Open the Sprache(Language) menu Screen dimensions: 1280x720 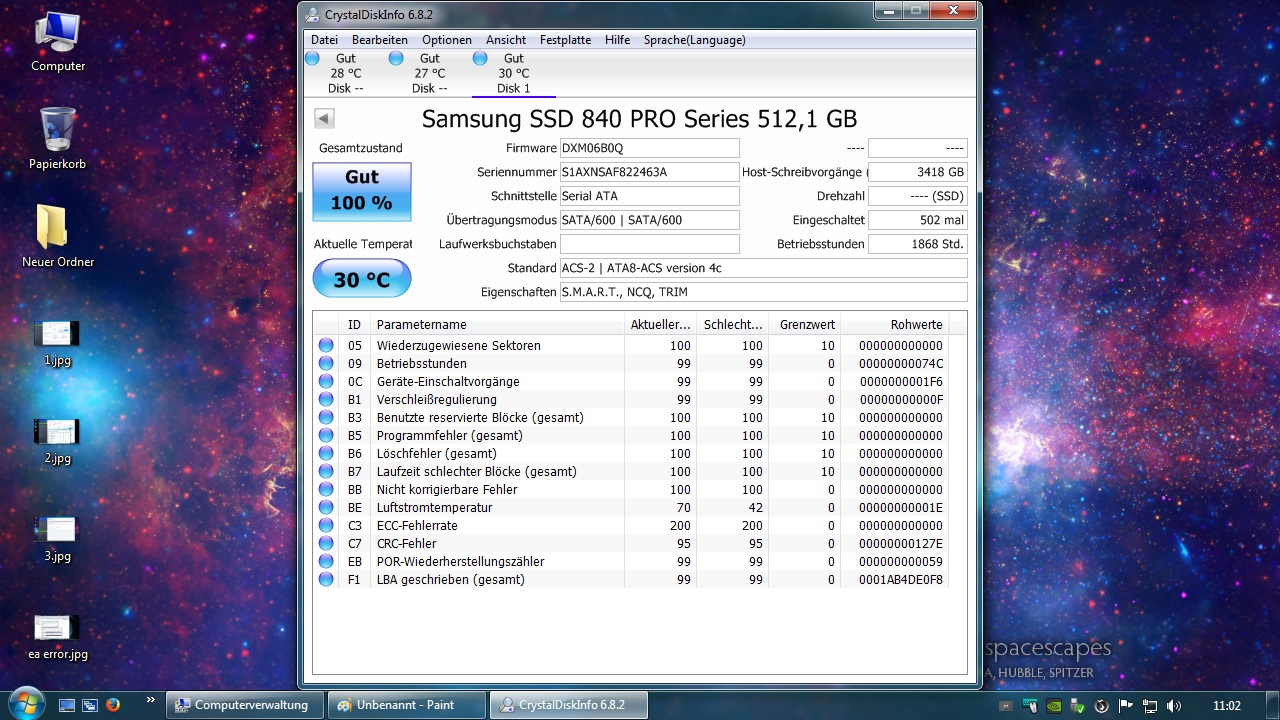coord(695,40)
